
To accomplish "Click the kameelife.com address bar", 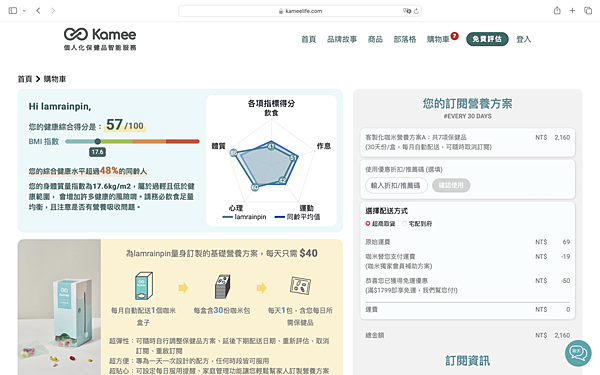I will (300, 11).
